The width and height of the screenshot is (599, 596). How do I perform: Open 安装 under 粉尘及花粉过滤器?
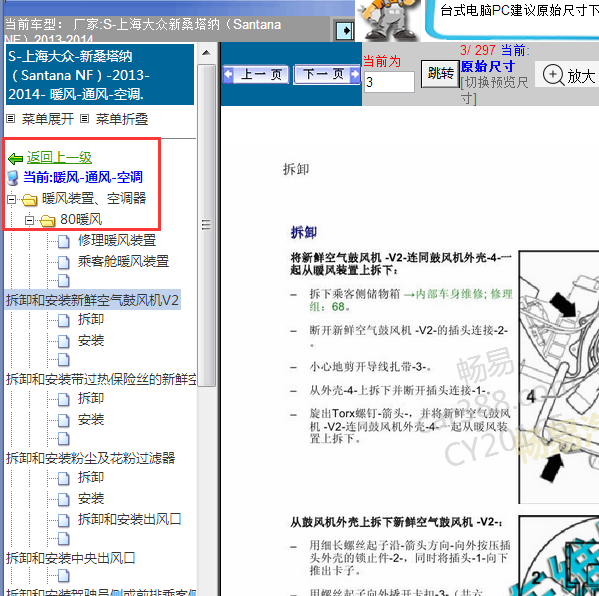91,498
